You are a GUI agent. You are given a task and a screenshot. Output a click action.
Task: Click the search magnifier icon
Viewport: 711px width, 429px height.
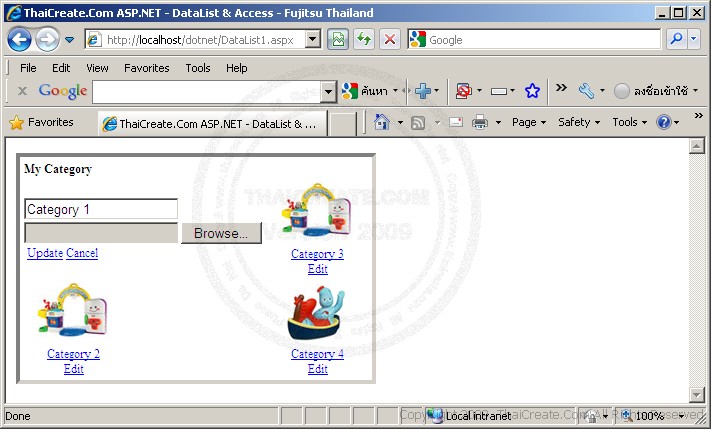click(677, 39)
